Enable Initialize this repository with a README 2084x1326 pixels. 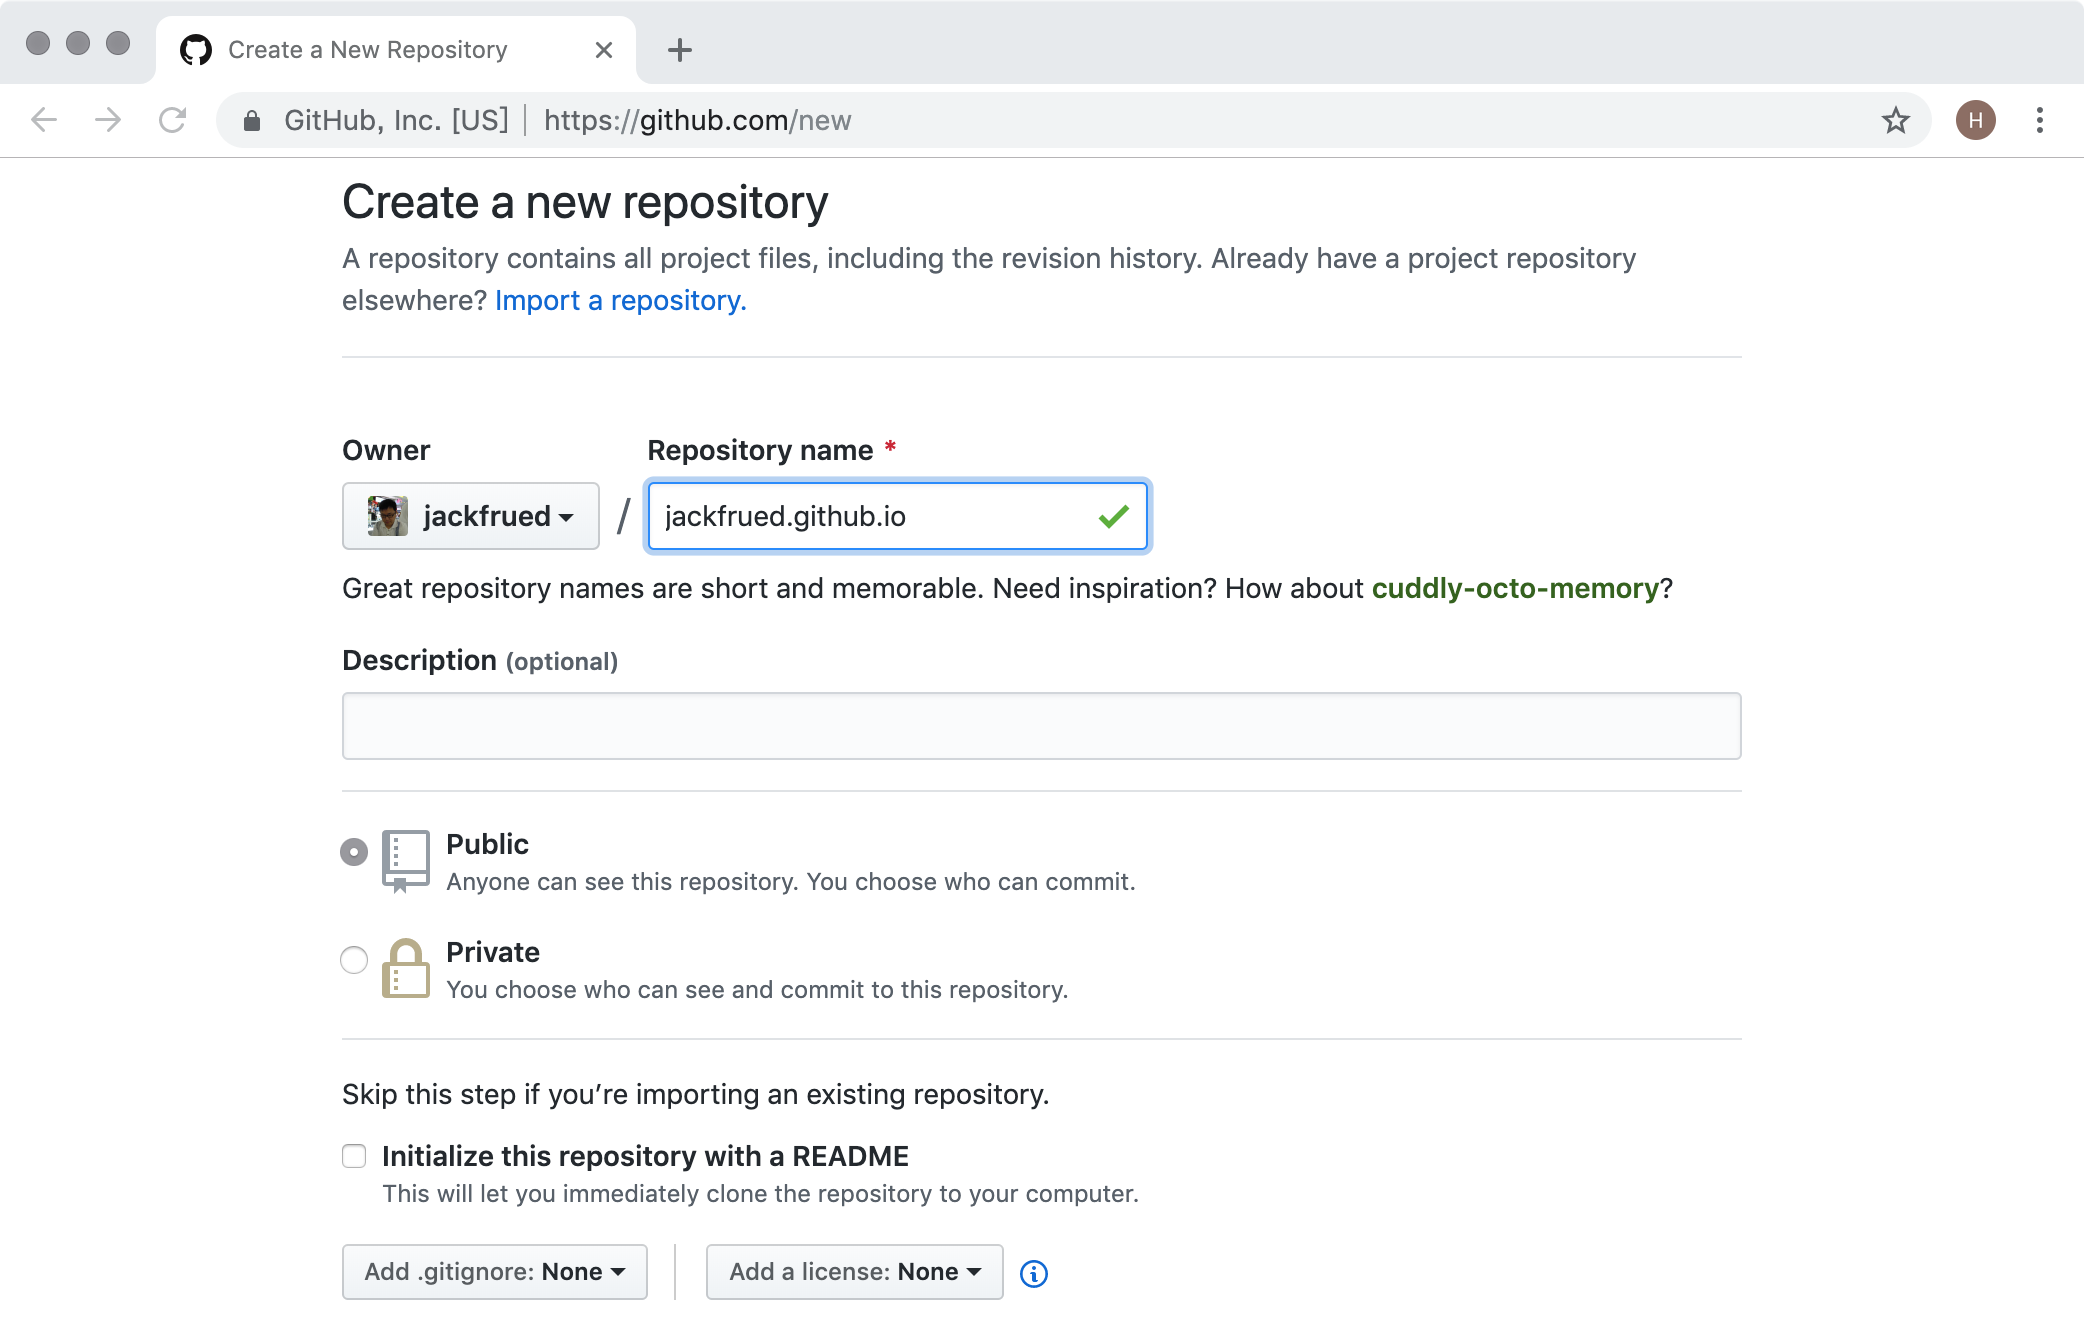click(x=354, y=1156)
